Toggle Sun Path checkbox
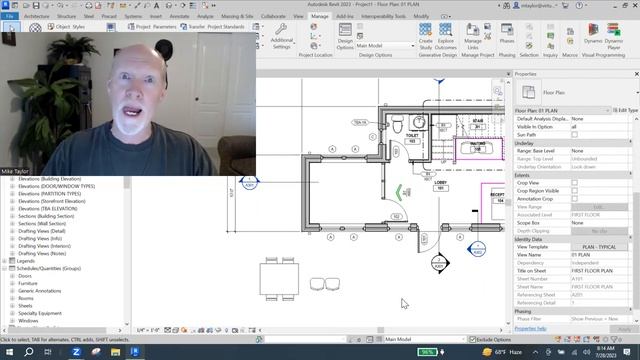Screen dimensions: 640x360 [x=574, y=135]
